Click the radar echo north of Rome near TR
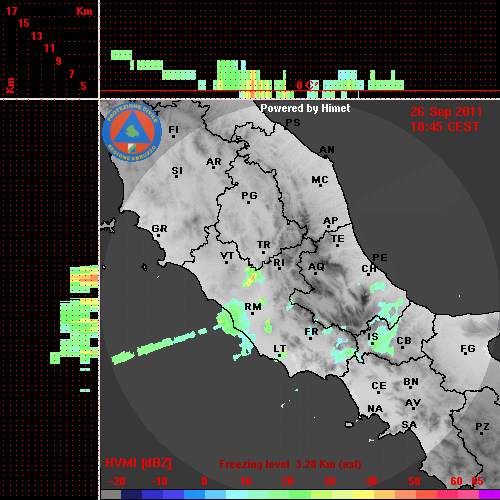Image resolution: width=500 pixels, height=500 pixels. 253,277
